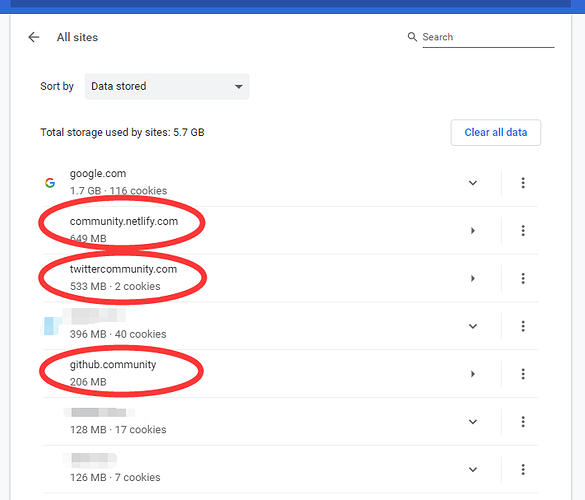585x500 pixels.
Task: Expand the 396 MB 40 cookies site group
Action: tap(473, 326)
